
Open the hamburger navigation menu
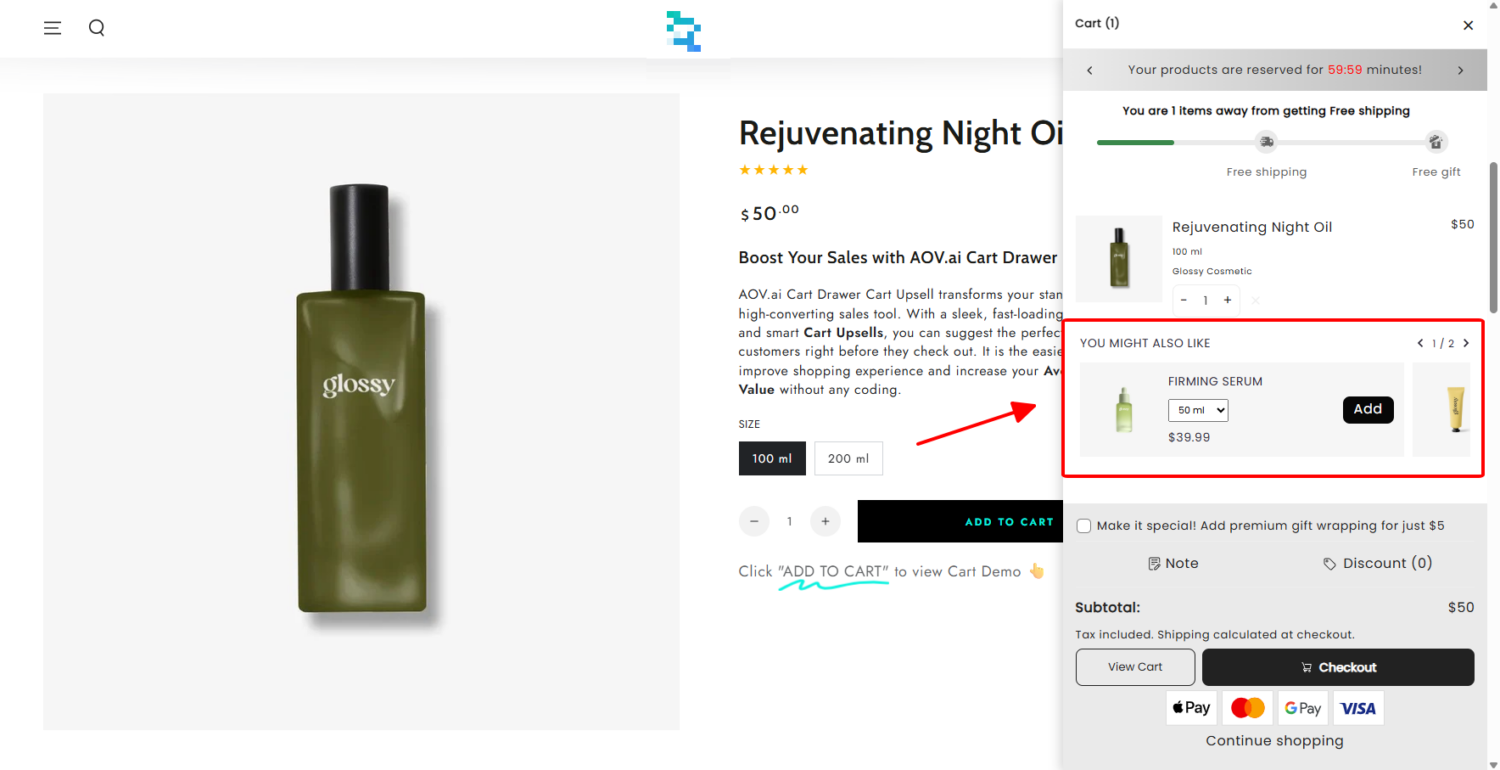click(52, 27)
